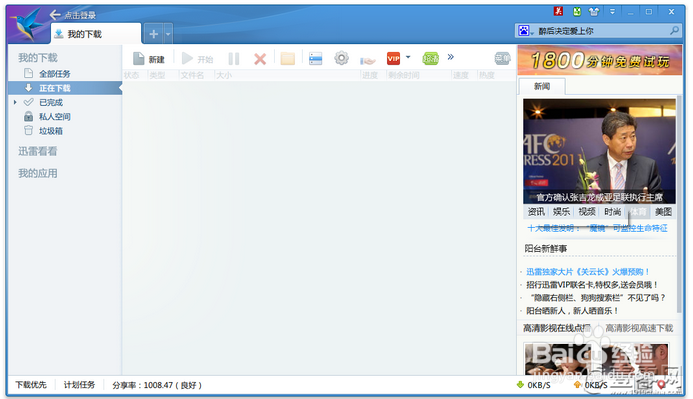
Task: Select the 体育 news category tab
Action: pos(638,212)
